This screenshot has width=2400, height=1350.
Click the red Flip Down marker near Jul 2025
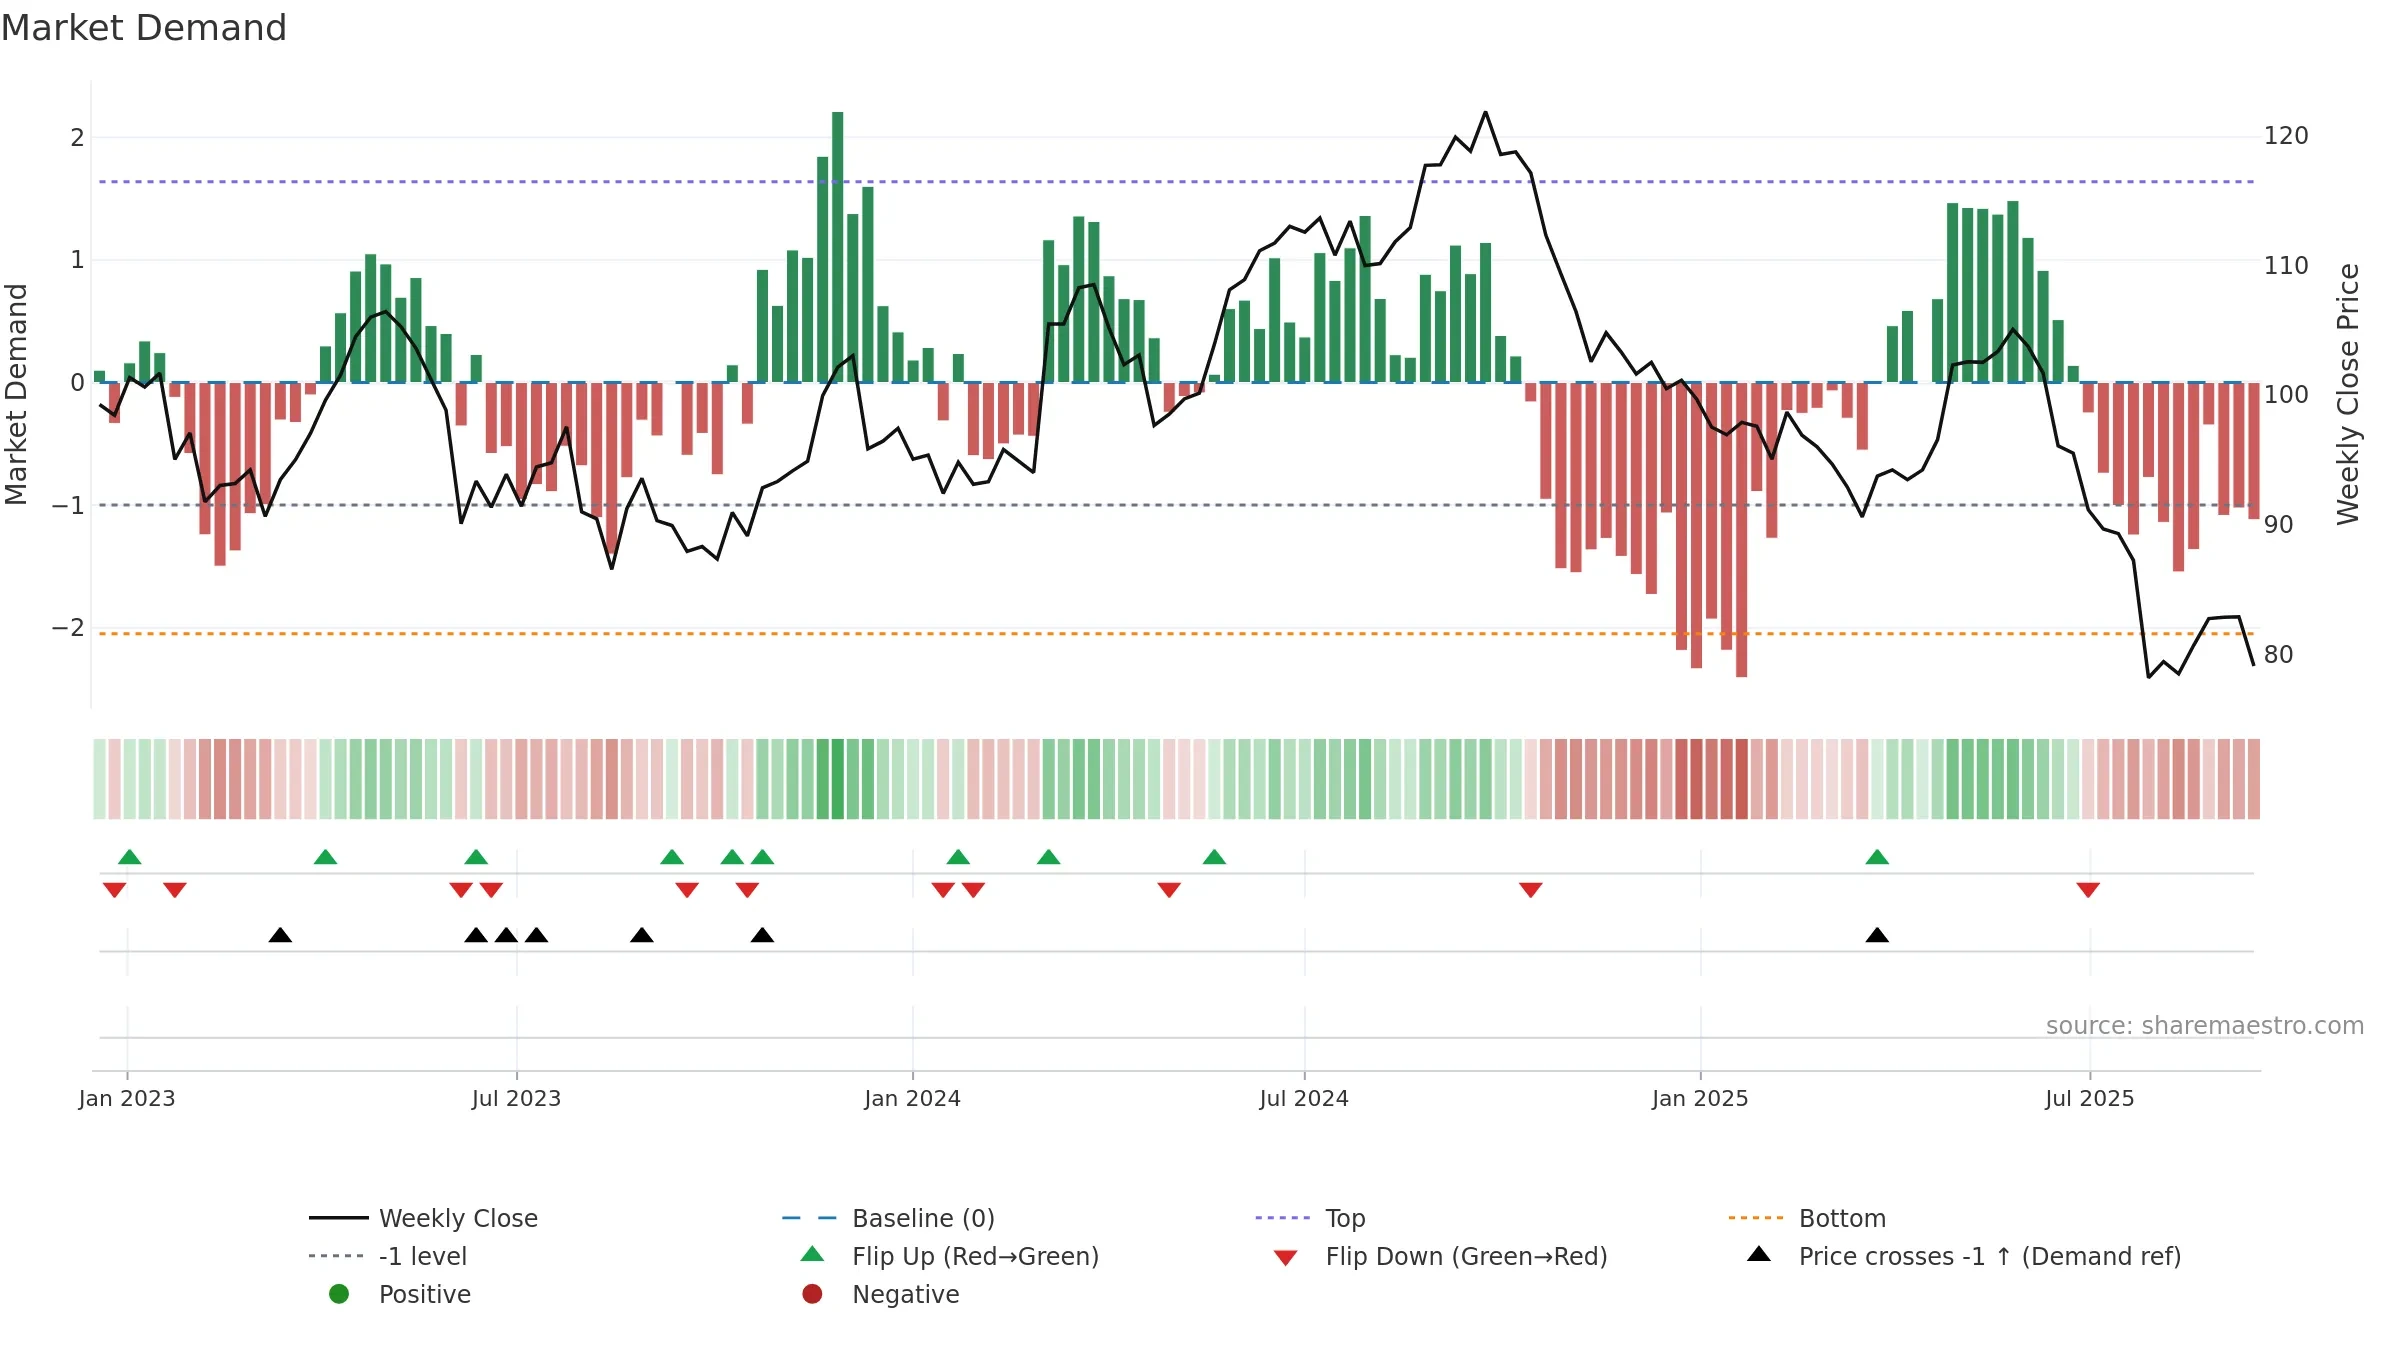click(2088, 889)
